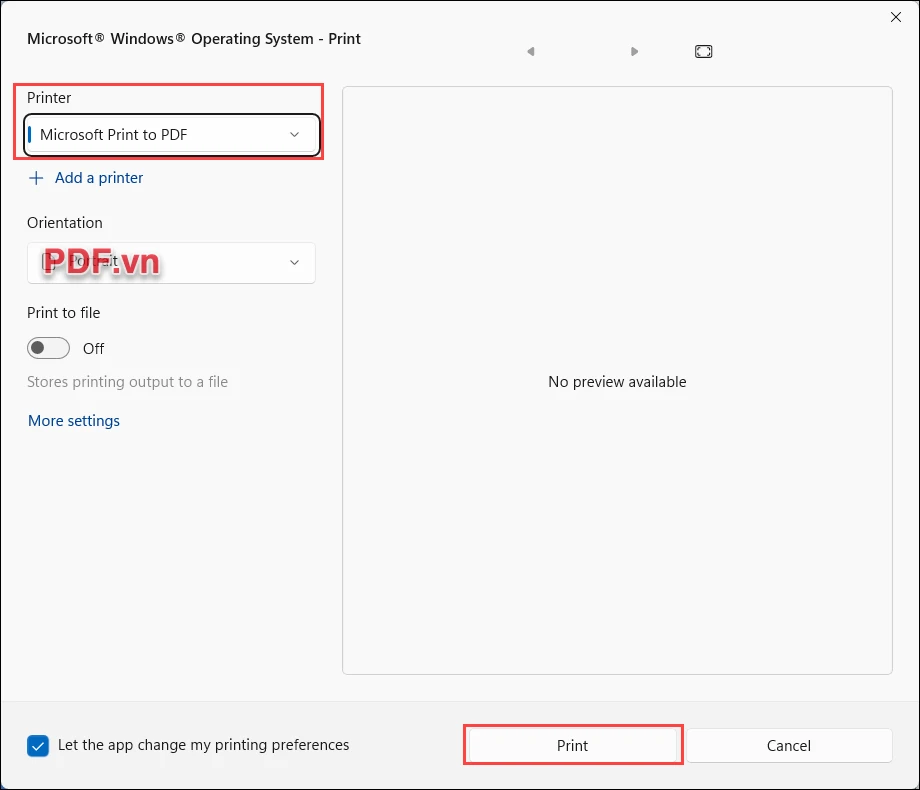Go to next preview page arrow
Image resolution: width=920 pixels, height=790 pixels.
point(634,52)
